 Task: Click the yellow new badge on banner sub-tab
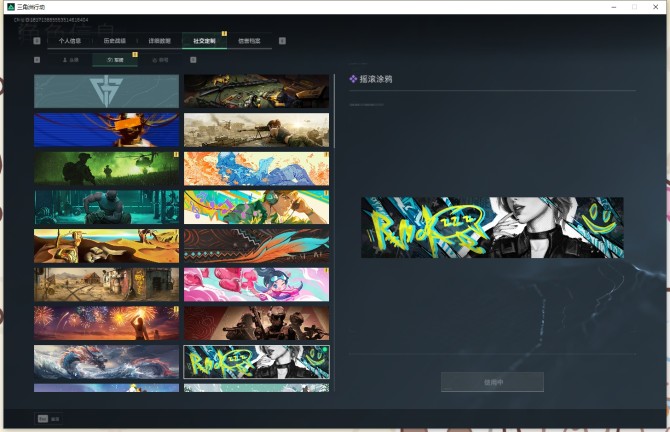pyautogui.click(x=135, y=54)
